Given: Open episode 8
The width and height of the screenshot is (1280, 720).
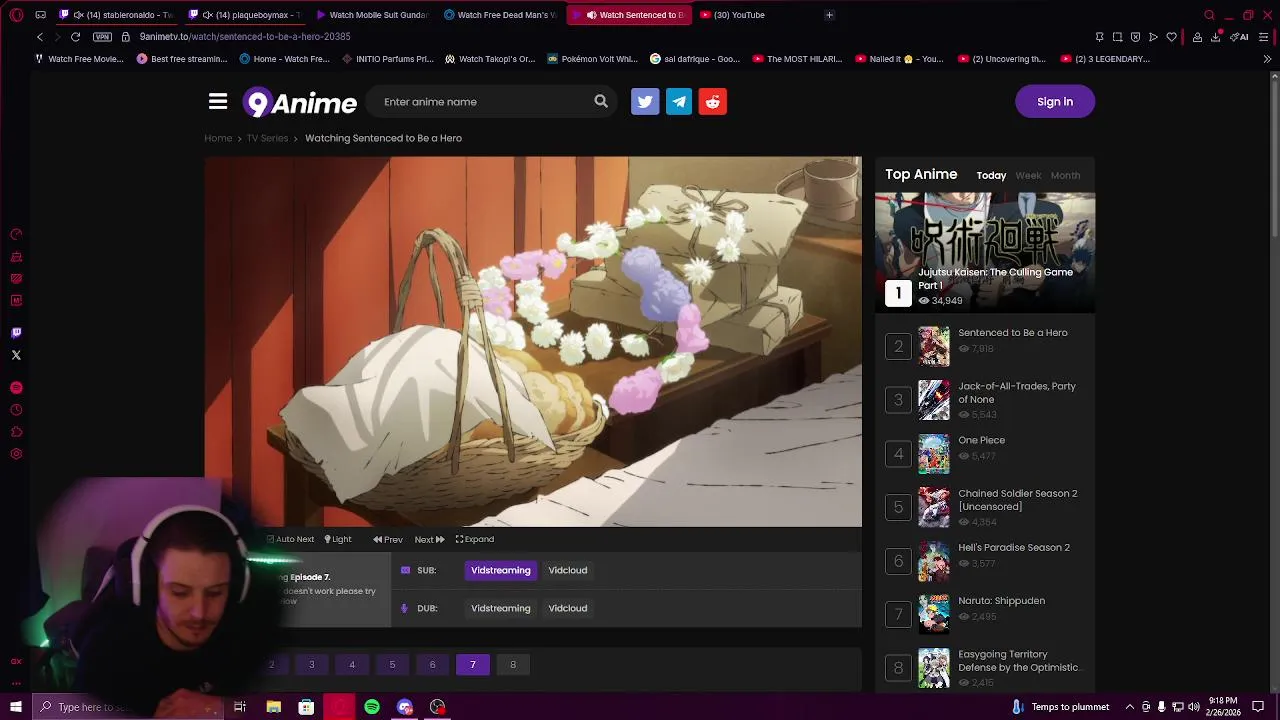Looking at the screenshot, I should pos(513,665).
